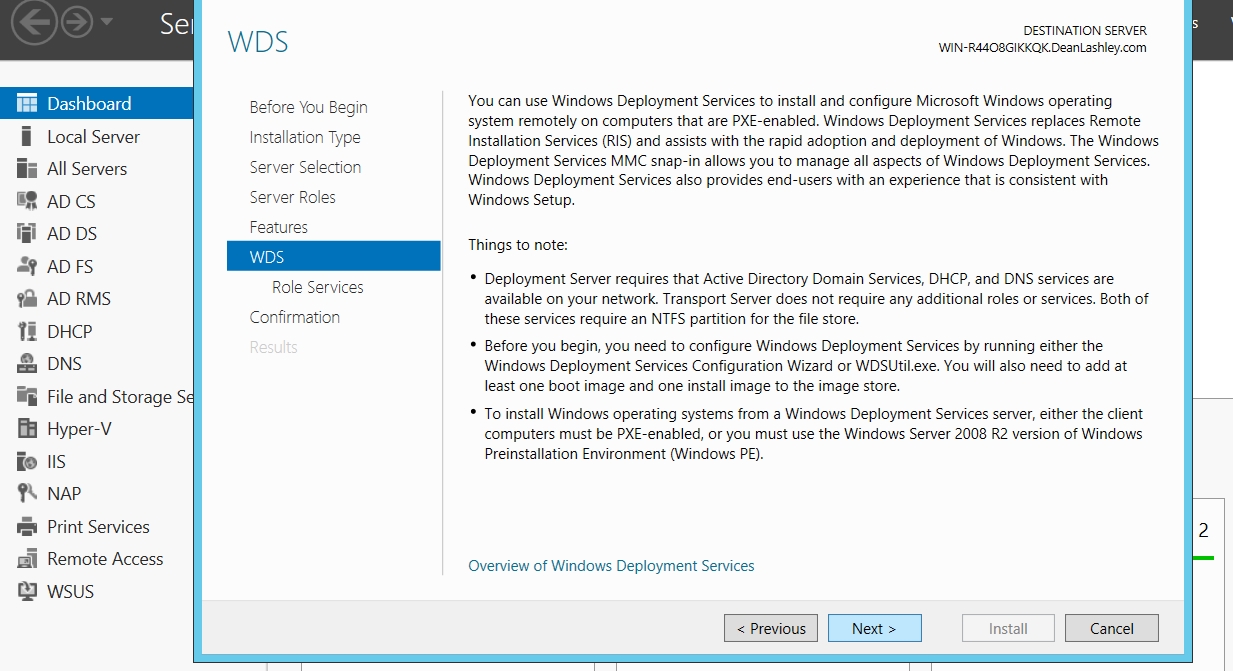Select Remote Access in the sidebar
This screenshot has height=671, width=1233.
click(x=105, y=559)
